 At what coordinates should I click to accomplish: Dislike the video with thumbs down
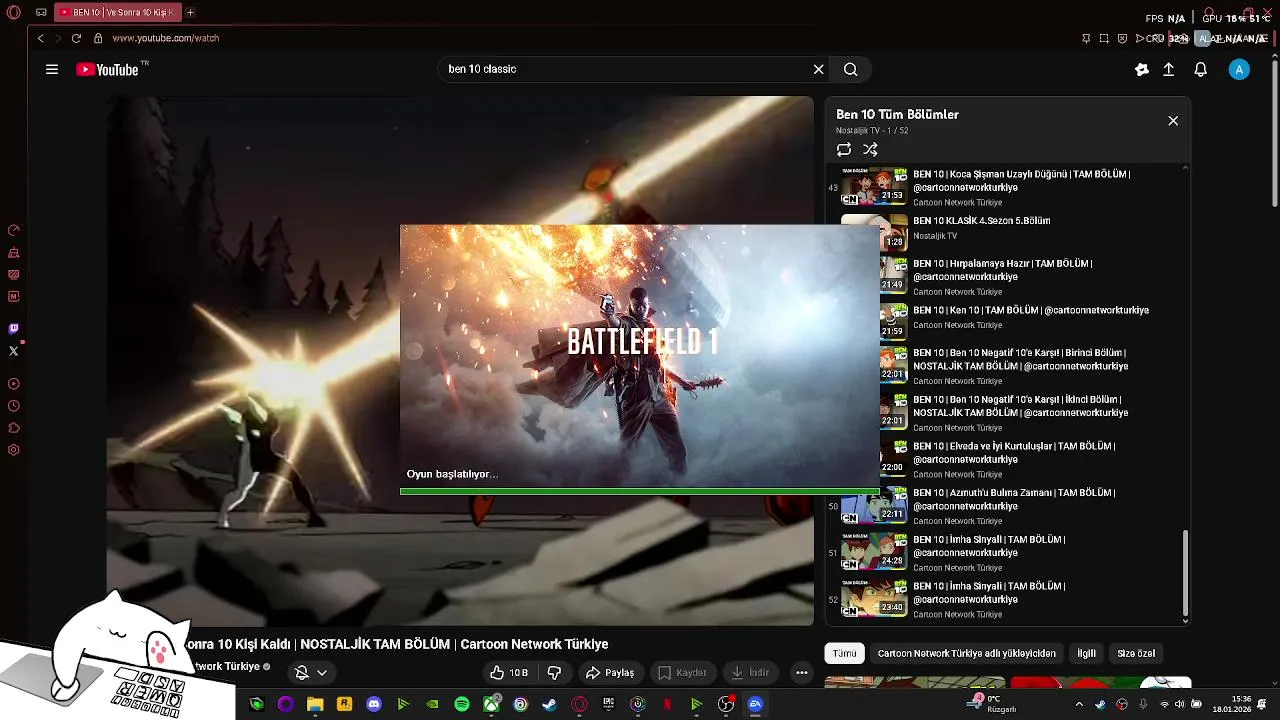(554, 673)
